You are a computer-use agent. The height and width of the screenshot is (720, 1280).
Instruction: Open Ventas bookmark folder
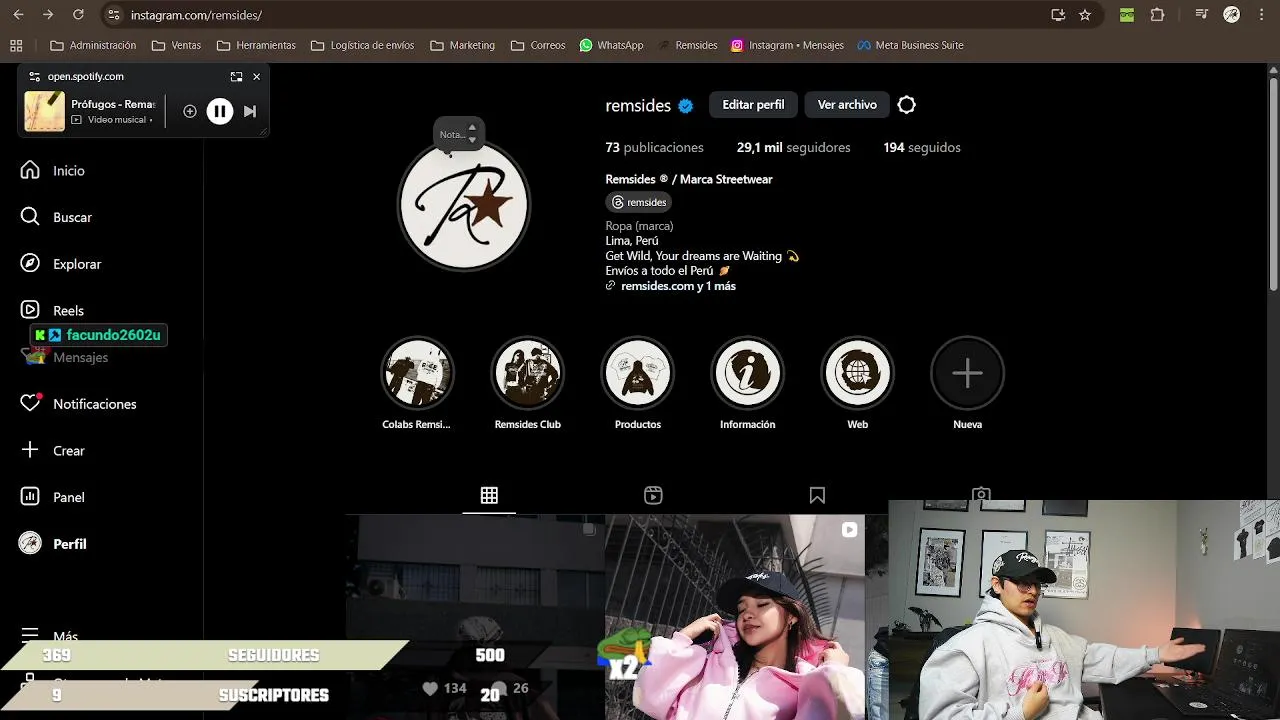click(176, 45)
